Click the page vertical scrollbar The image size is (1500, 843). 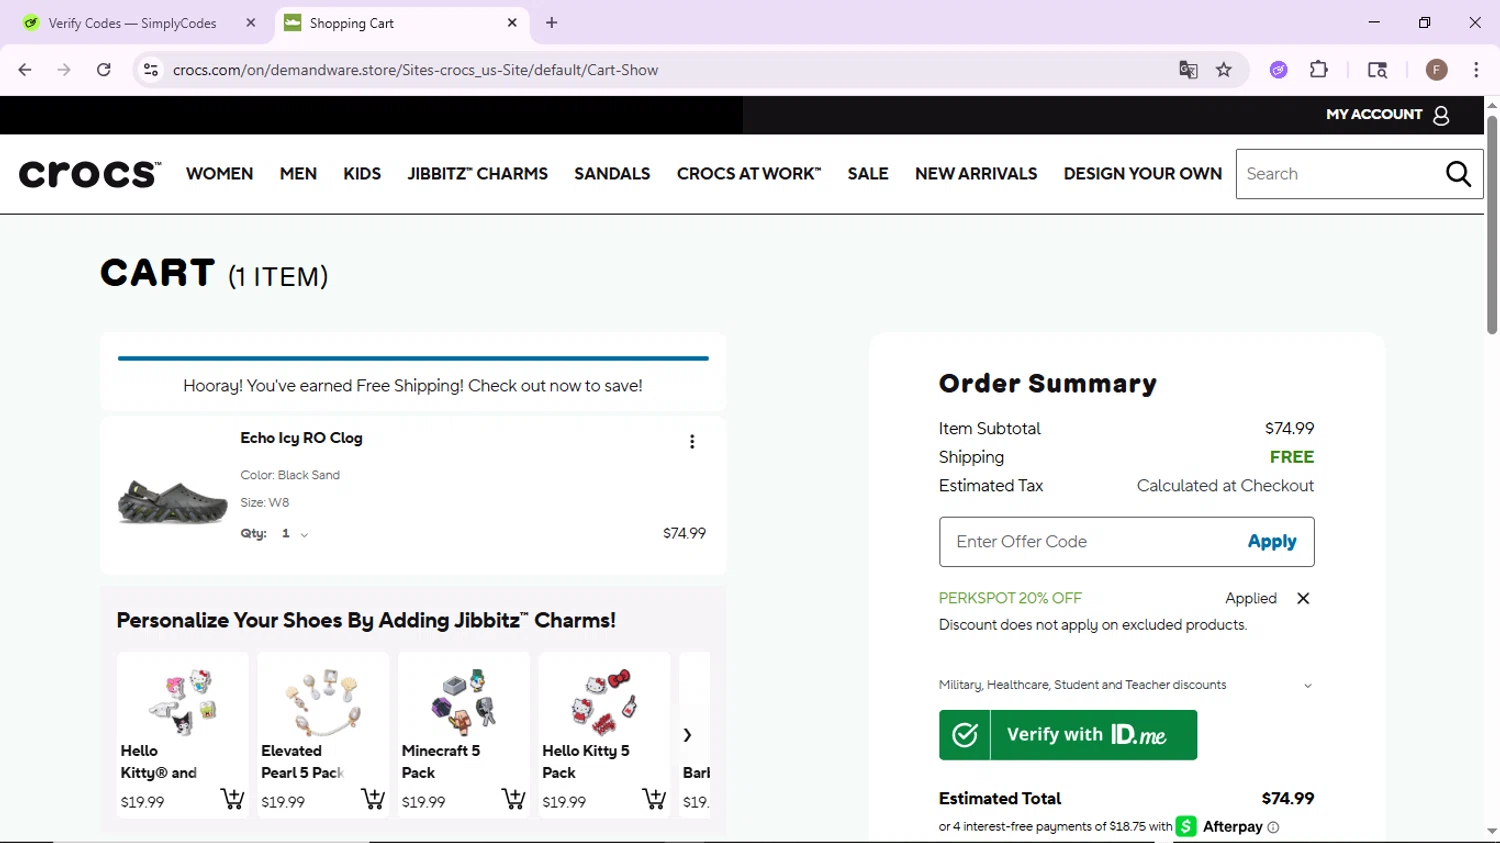click(1492, 225)
